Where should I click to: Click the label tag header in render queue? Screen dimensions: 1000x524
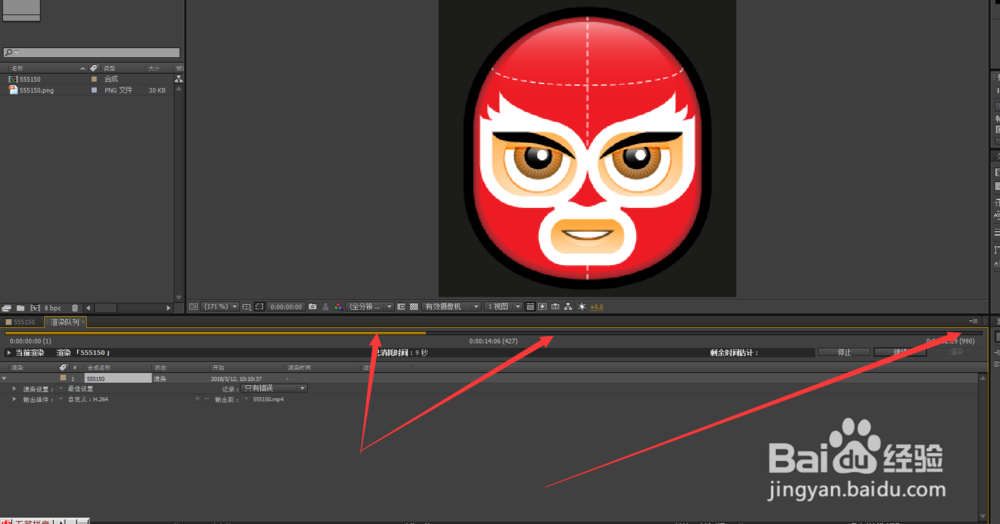coord(63,367)
